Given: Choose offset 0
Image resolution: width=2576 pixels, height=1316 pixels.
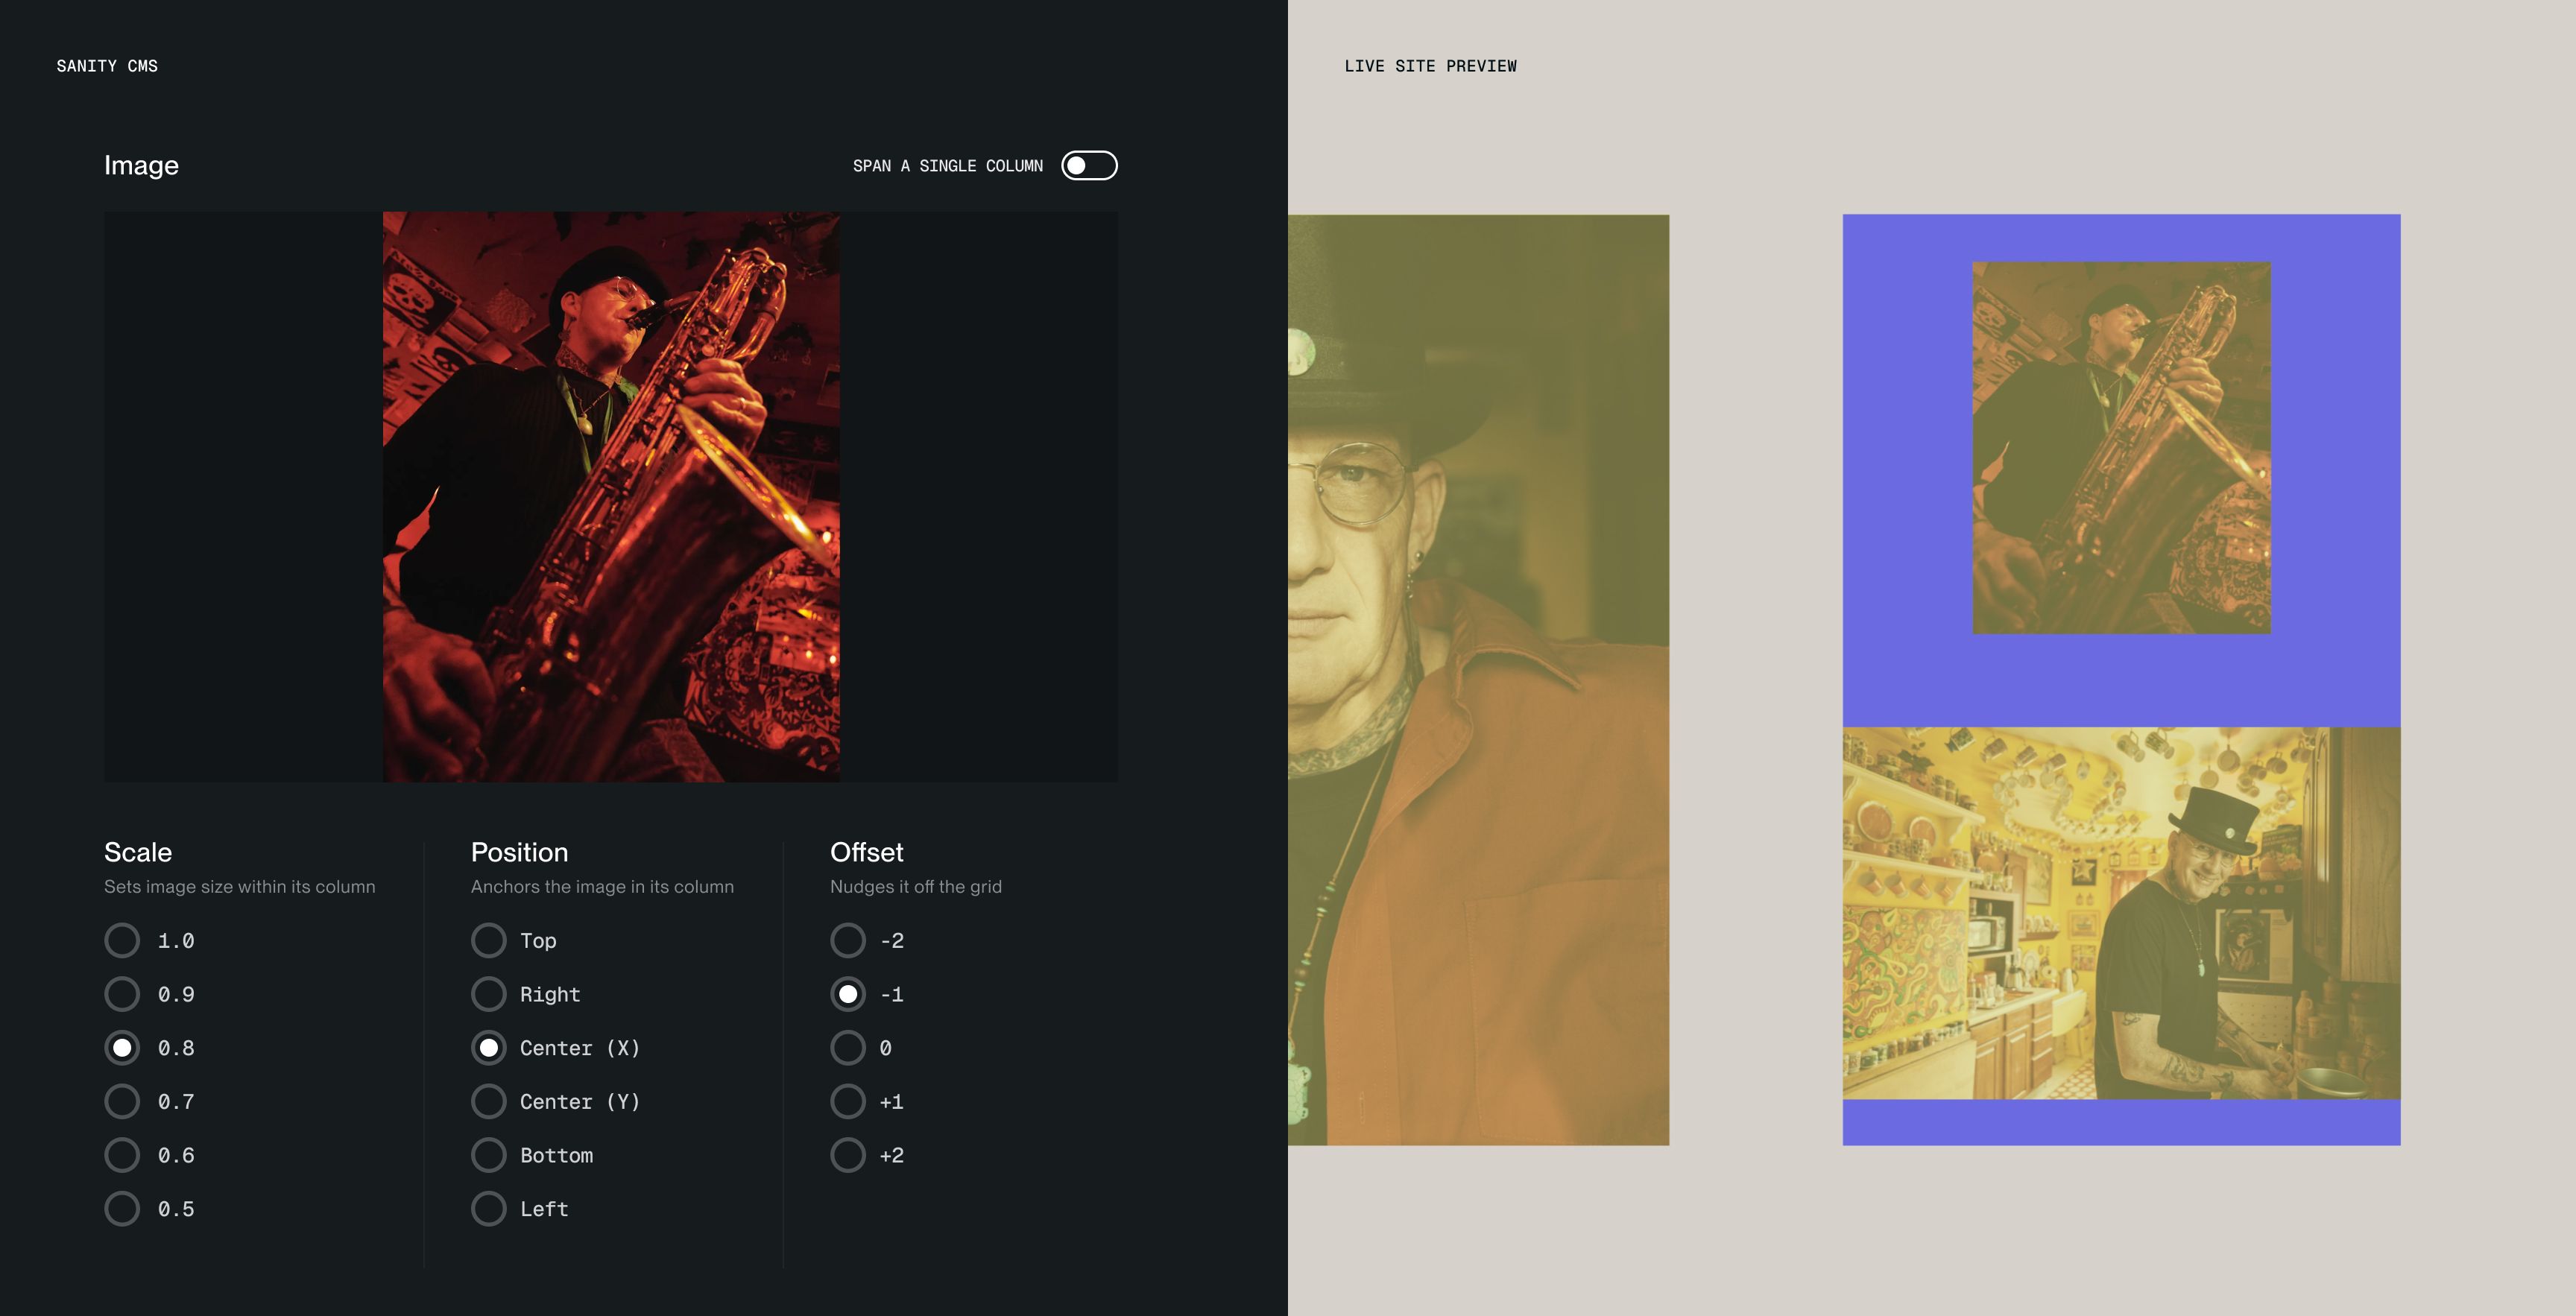Looking at the screenshot, I should [848, 1048].
